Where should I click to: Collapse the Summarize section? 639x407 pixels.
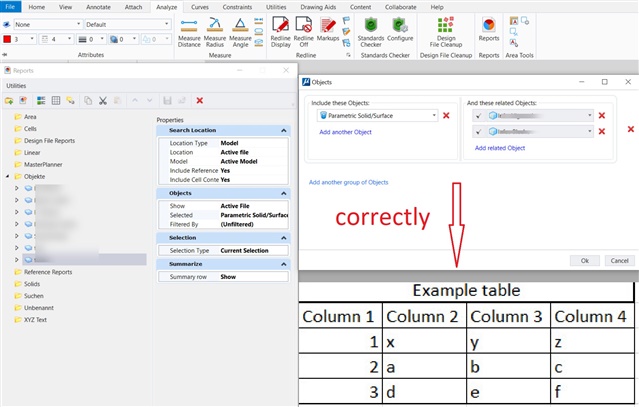284,264
